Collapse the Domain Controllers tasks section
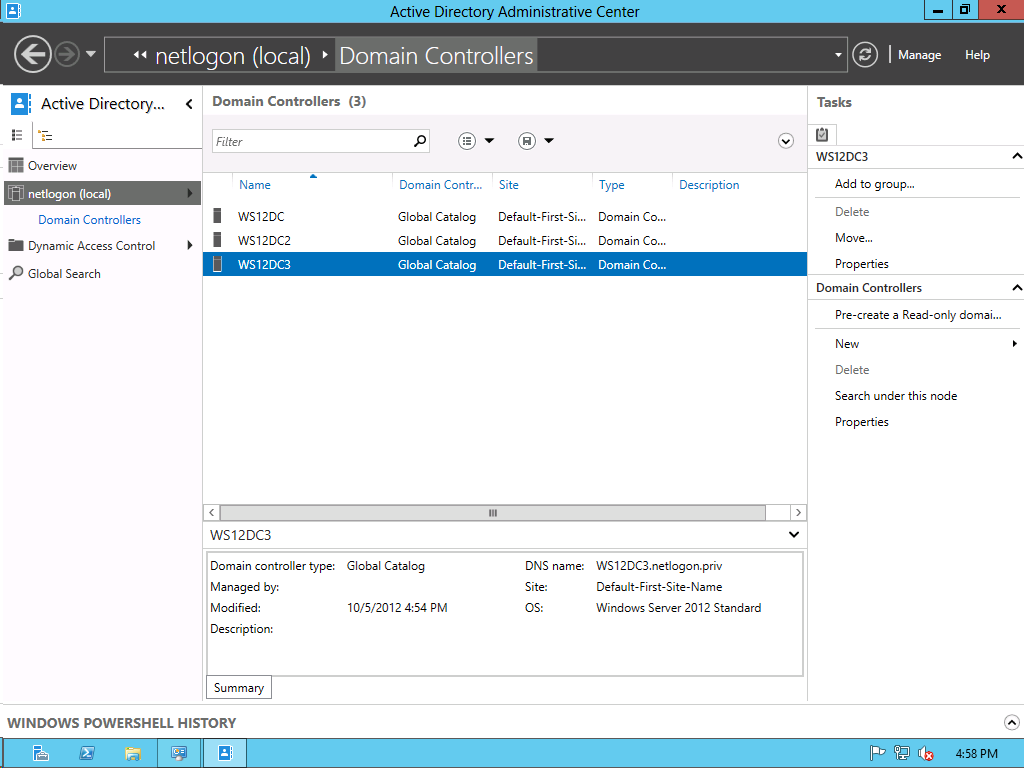 coord(1016,287)
